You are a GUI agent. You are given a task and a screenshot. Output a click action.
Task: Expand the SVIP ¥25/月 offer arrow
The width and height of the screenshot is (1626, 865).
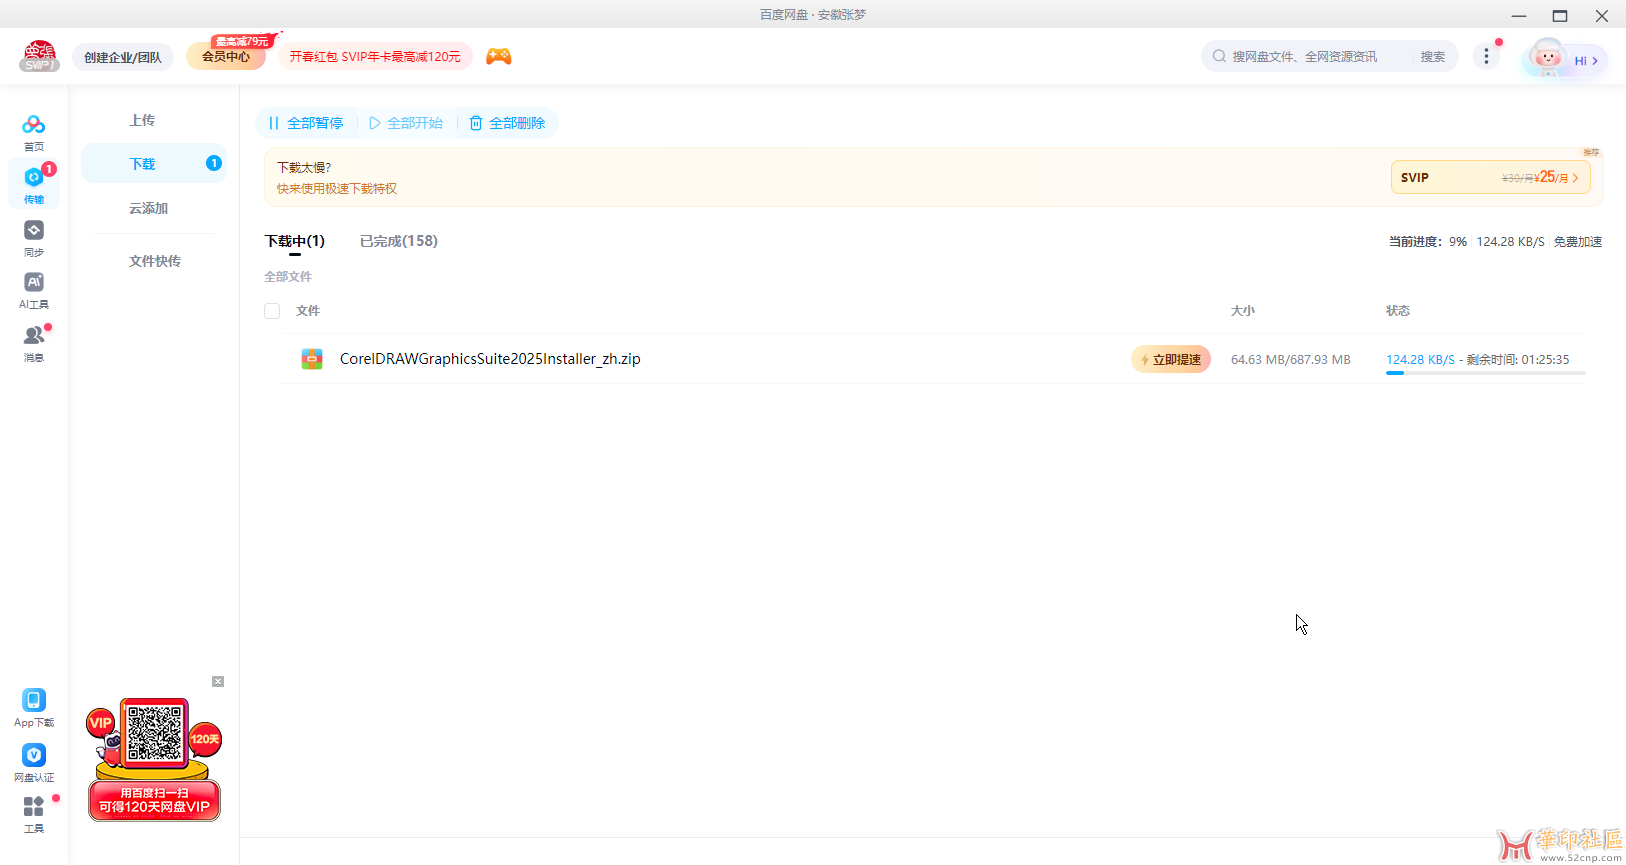1576,178
